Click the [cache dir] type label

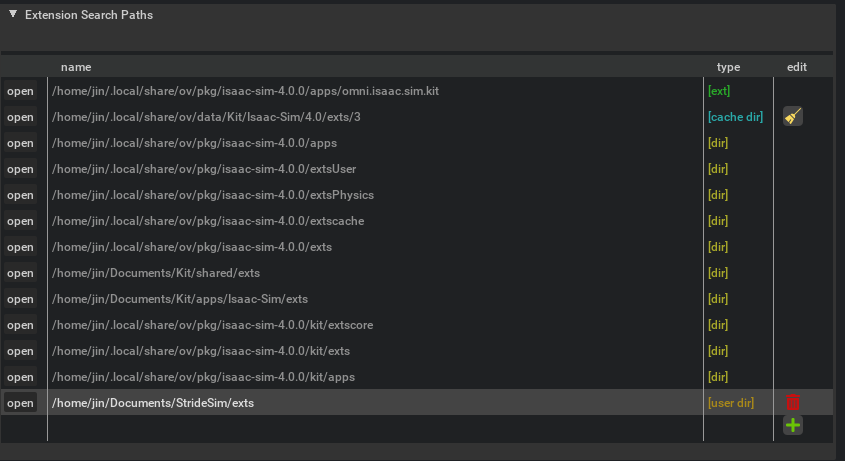(735, 117)
